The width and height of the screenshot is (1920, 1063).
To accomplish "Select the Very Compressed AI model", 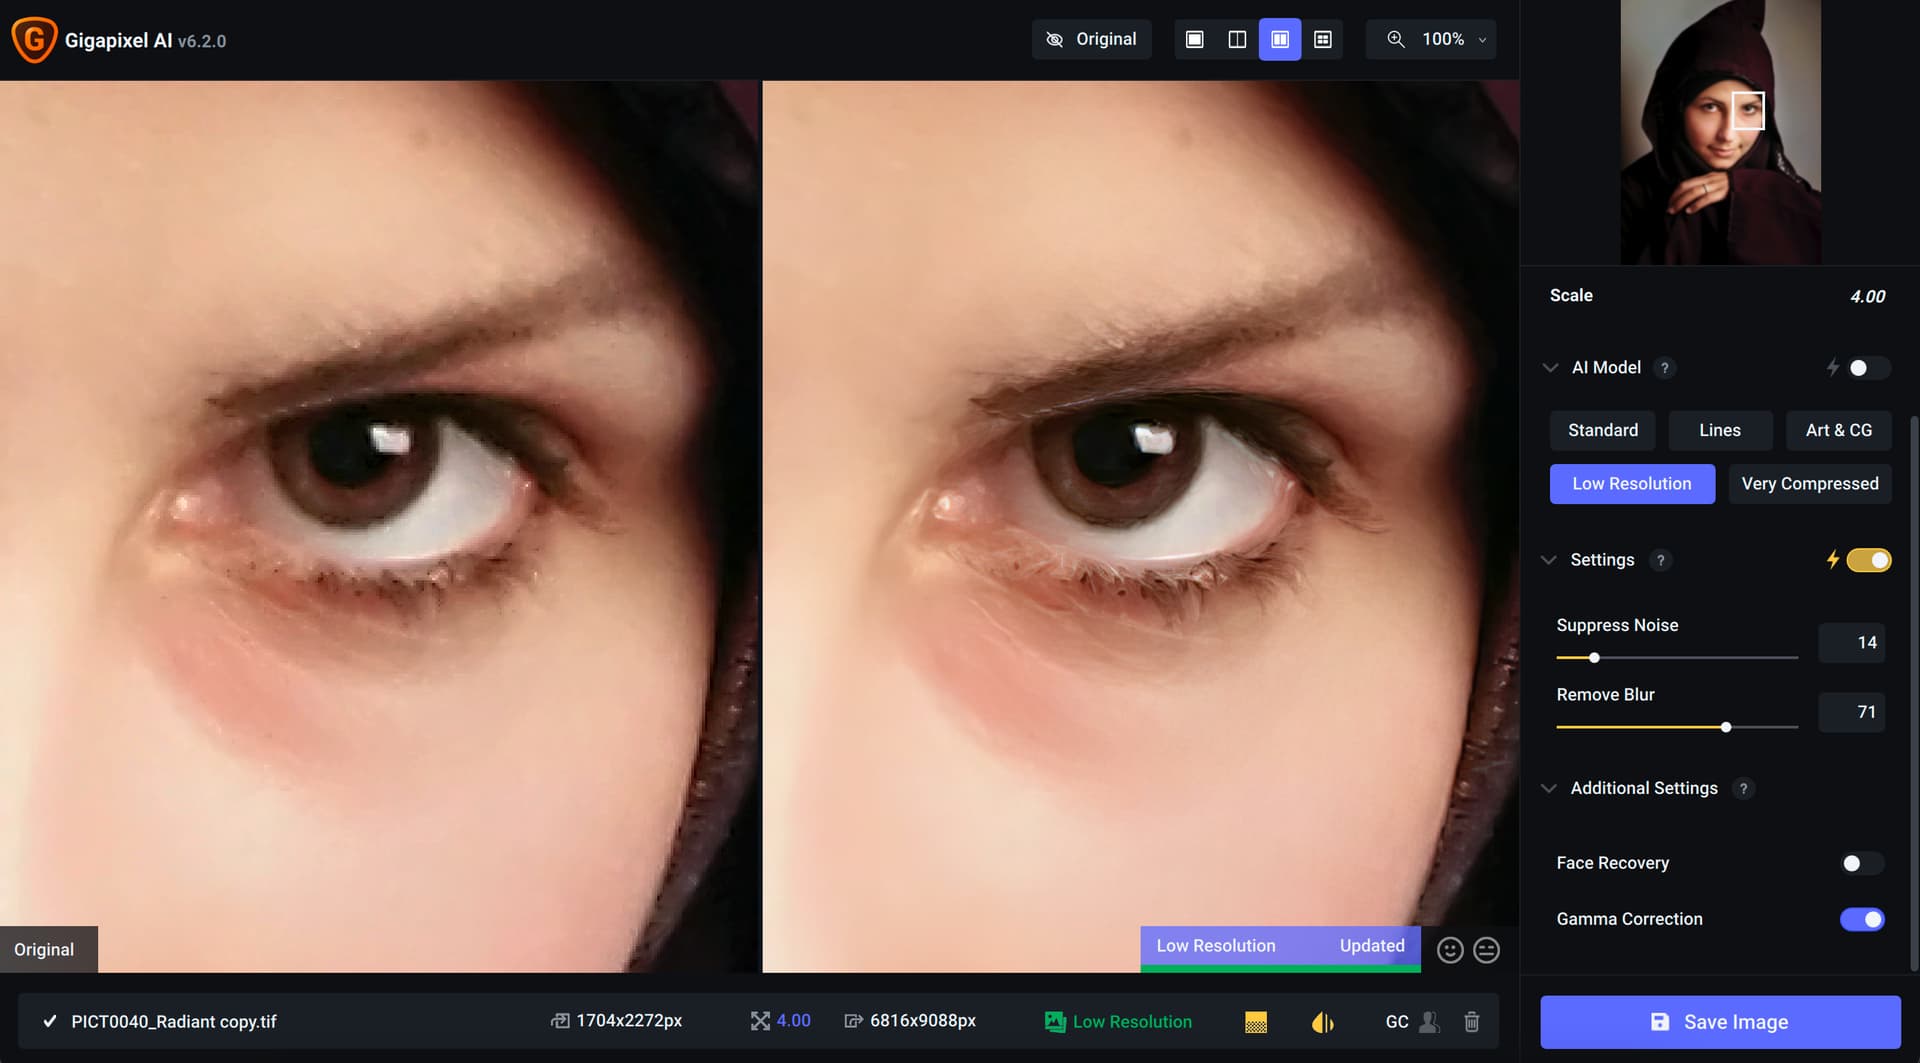I will (1809, 484).
